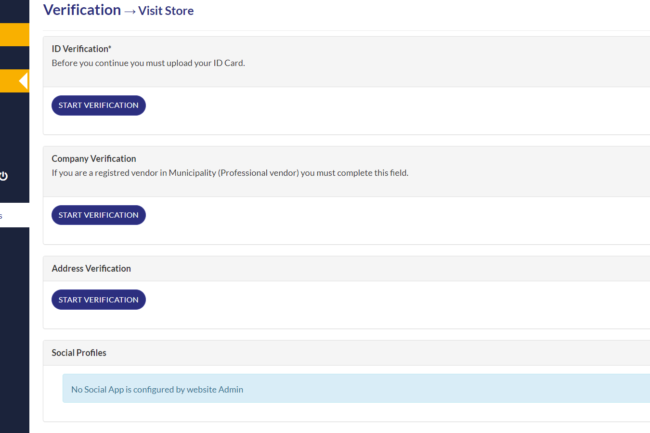
Task: Click the ID Verification section header
Action: (x=81, y=48)
